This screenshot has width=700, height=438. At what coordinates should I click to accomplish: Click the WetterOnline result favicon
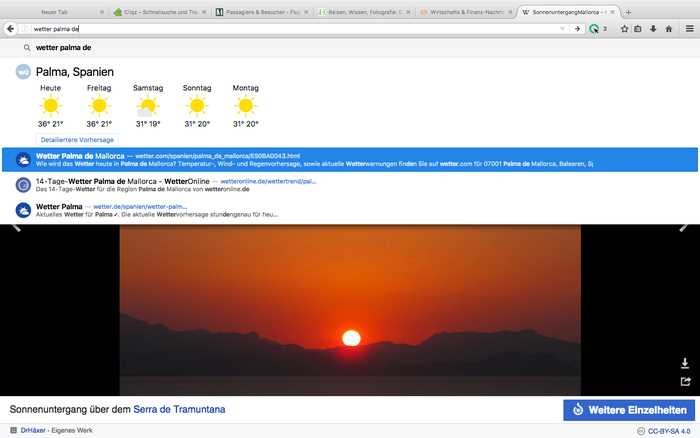pyautogui.click(x=23, y=185)
